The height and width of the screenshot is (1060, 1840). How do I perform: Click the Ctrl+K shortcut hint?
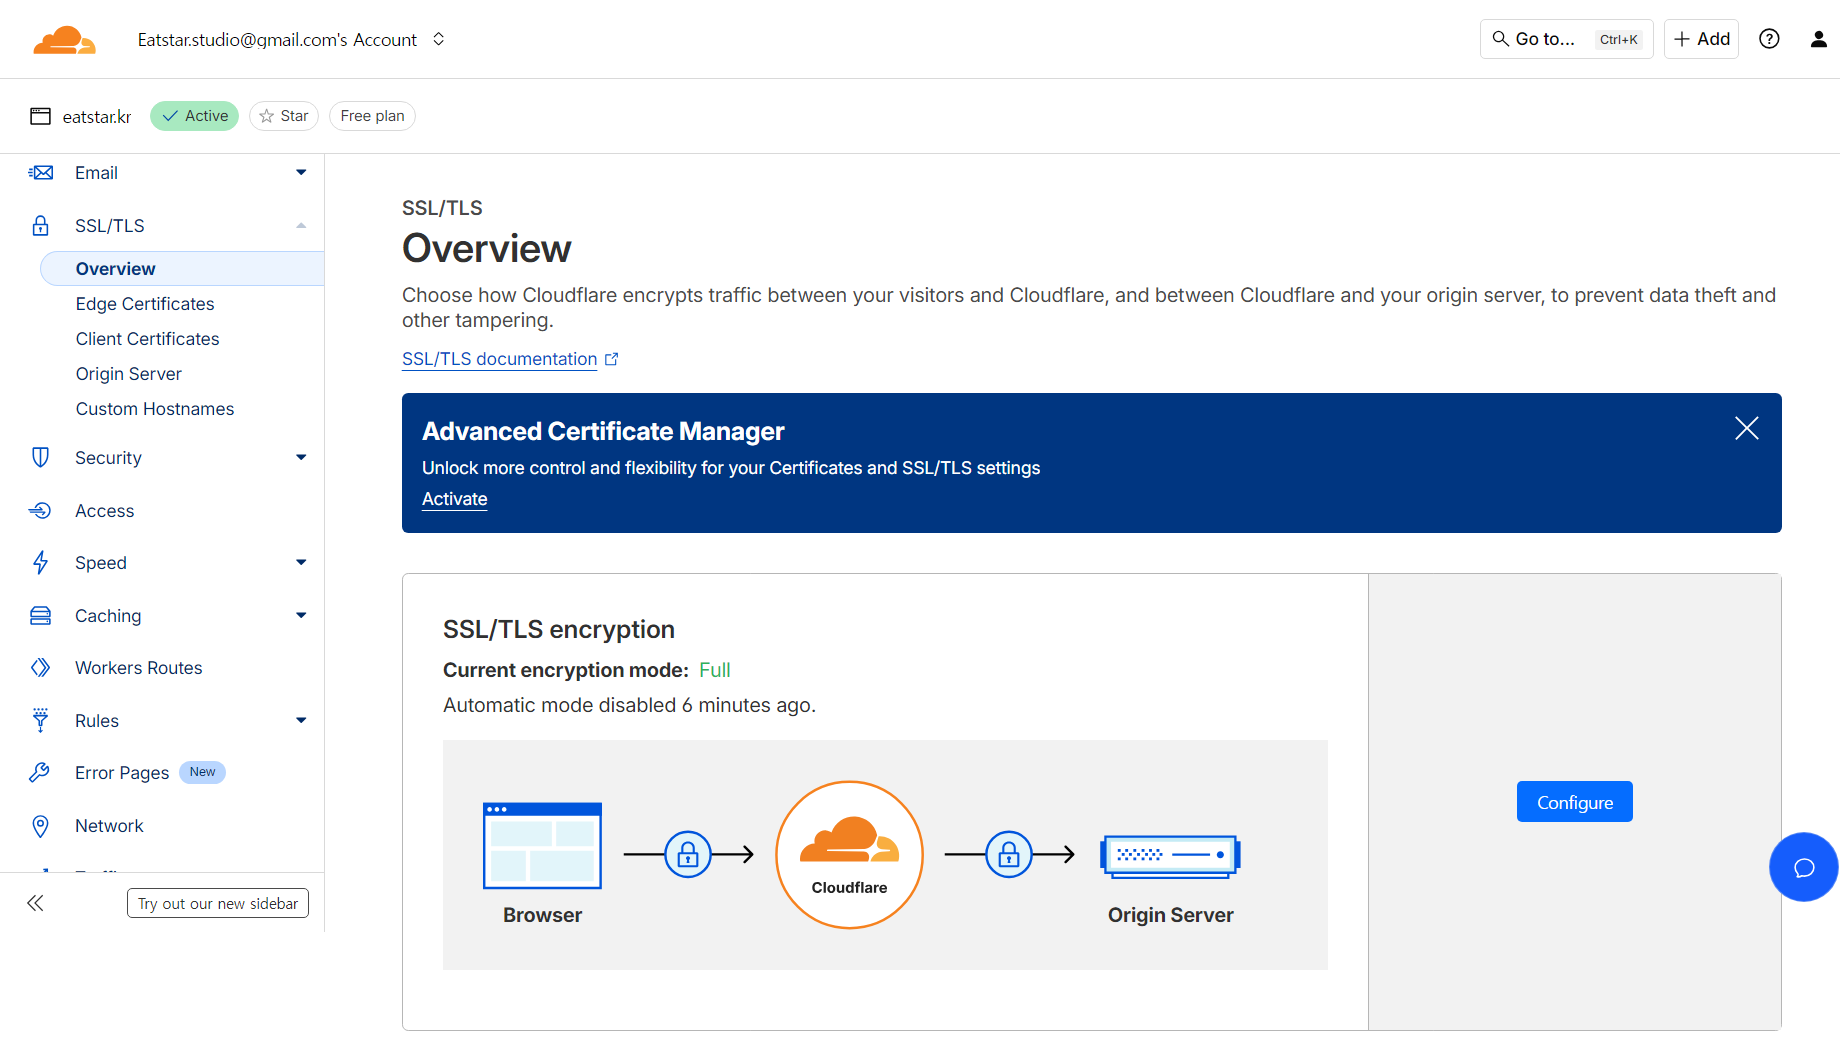pos(1619,40)
